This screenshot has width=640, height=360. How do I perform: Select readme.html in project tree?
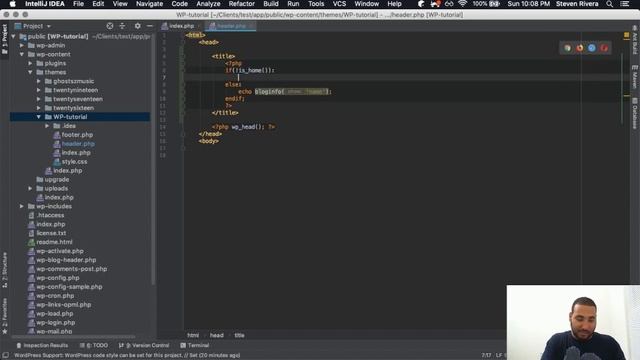[54, 242]
